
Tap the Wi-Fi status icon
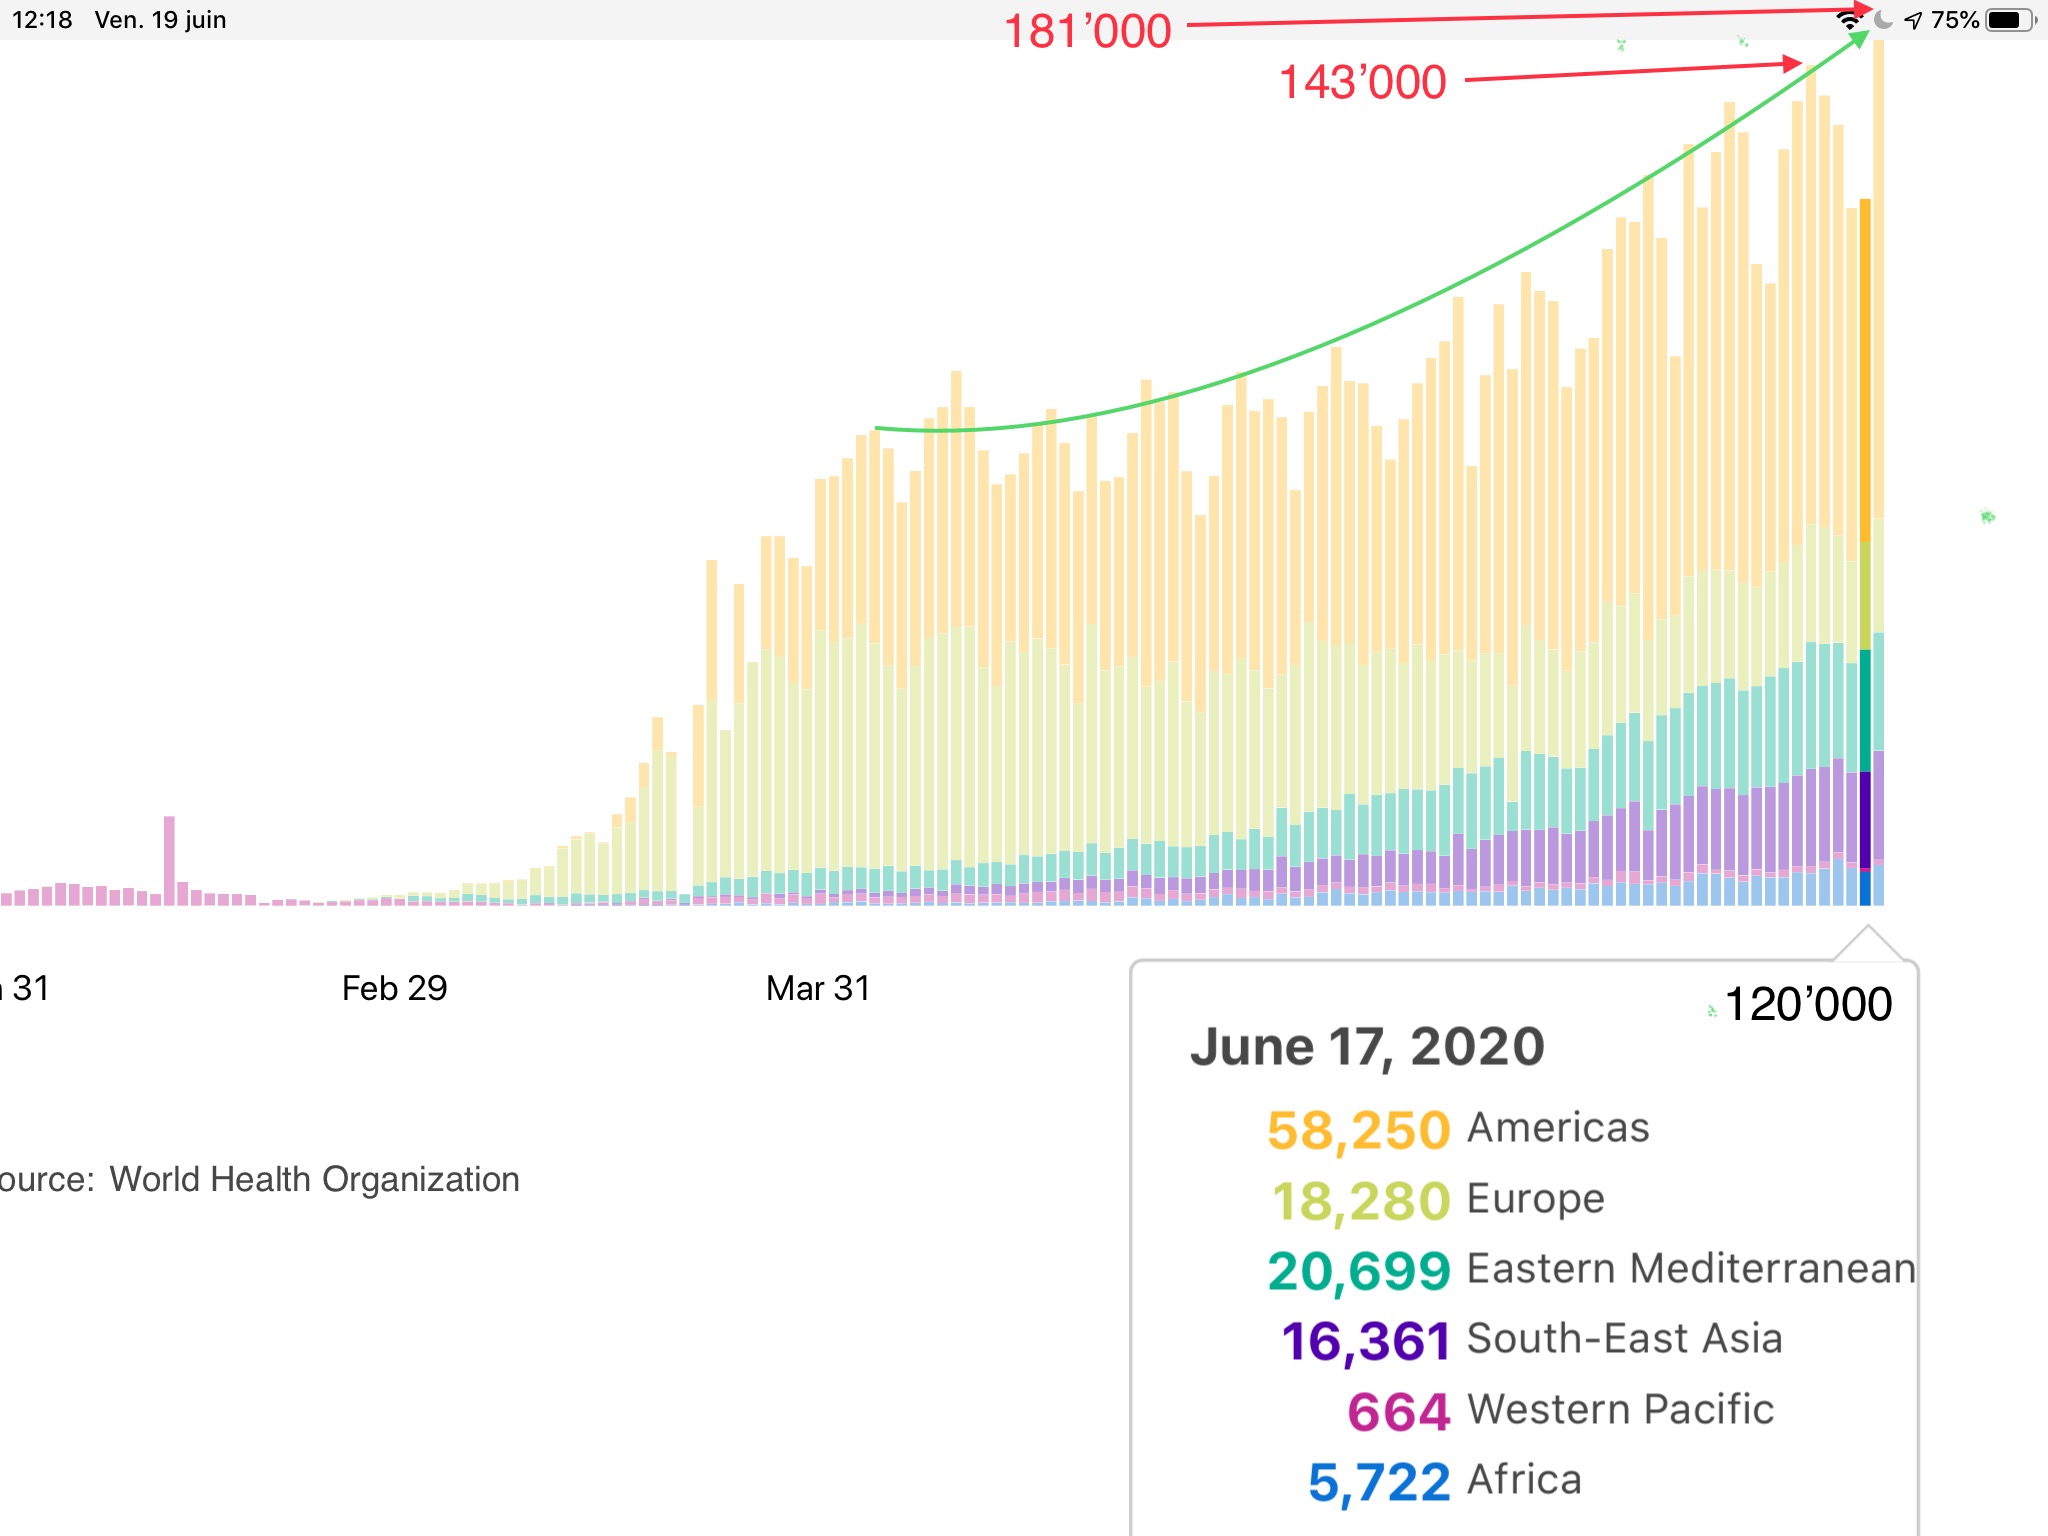coord(1850,20)
